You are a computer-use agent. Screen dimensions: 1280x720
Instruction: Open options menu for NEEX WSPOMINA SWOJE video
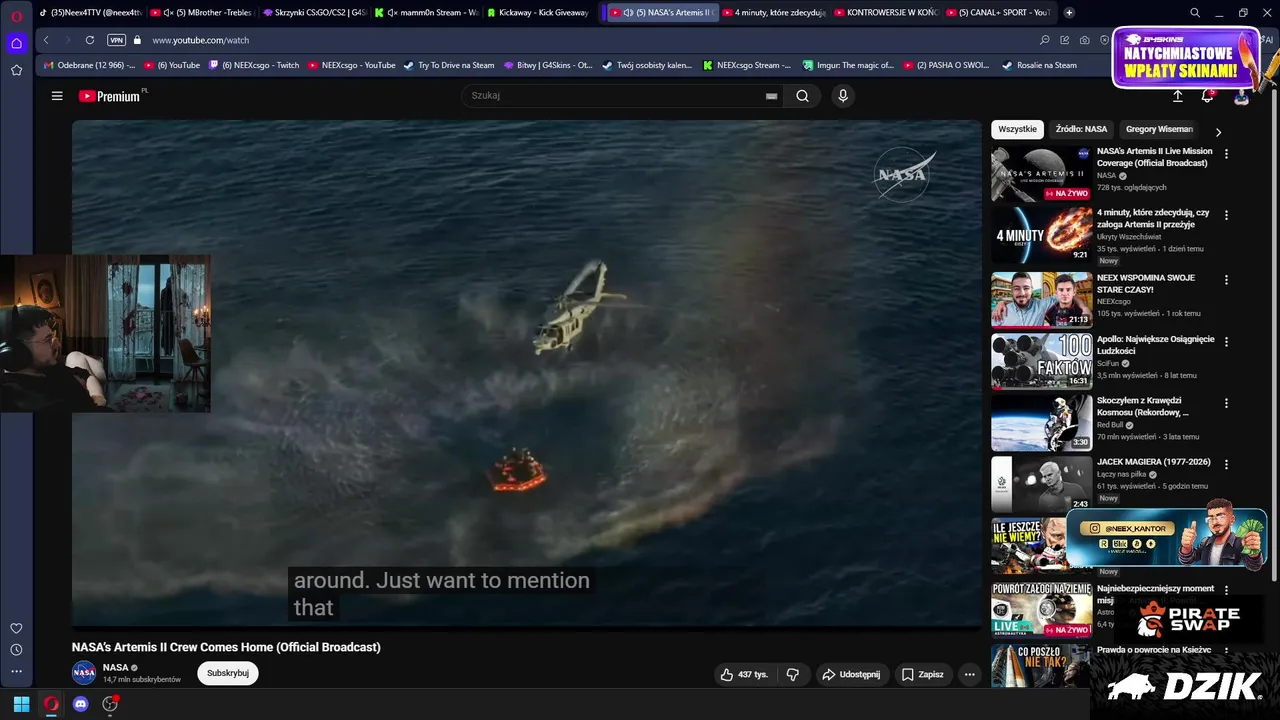(x=1226, y=280)
